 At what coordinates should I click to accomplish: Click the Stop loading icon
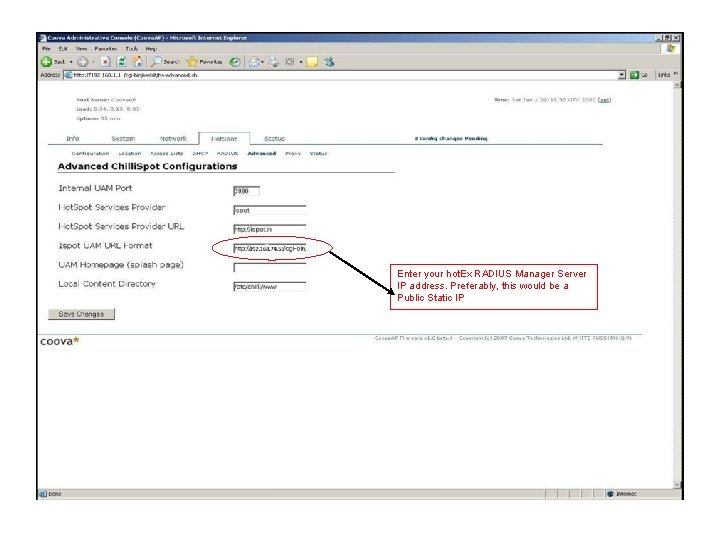(106, 62)
